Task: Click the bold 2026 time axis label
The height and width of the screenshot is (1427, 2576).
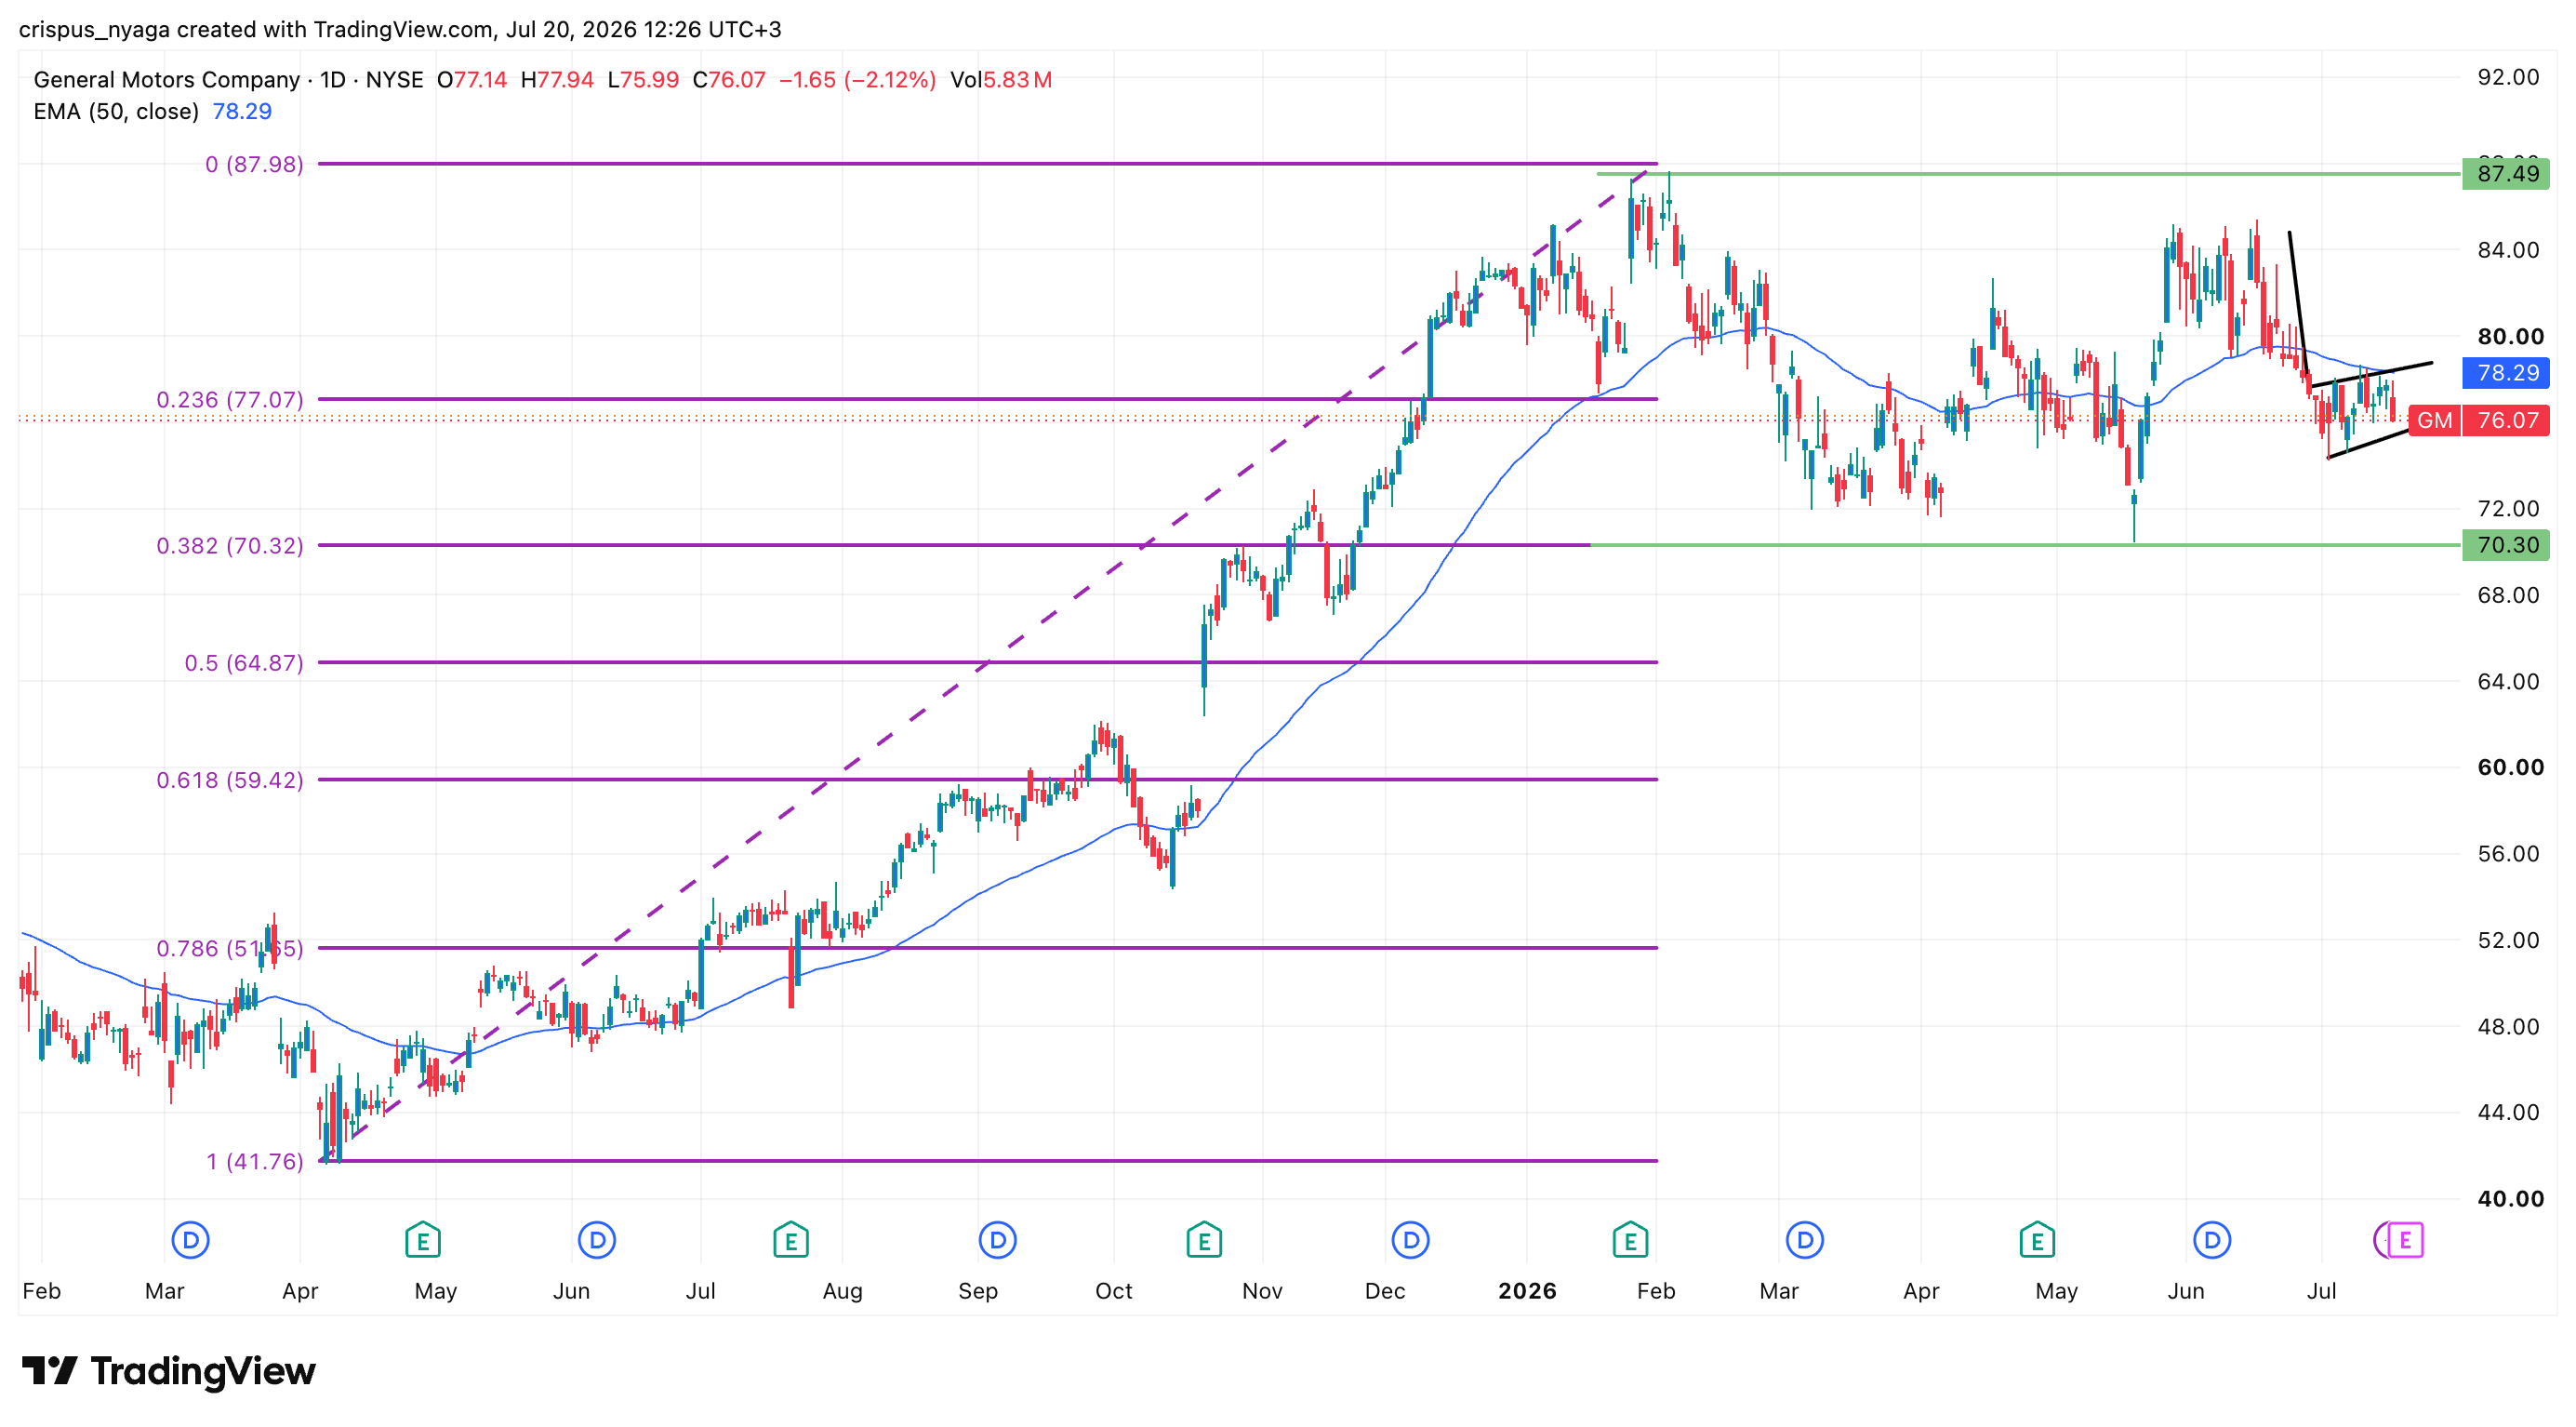Action: pos(1527,1291)
